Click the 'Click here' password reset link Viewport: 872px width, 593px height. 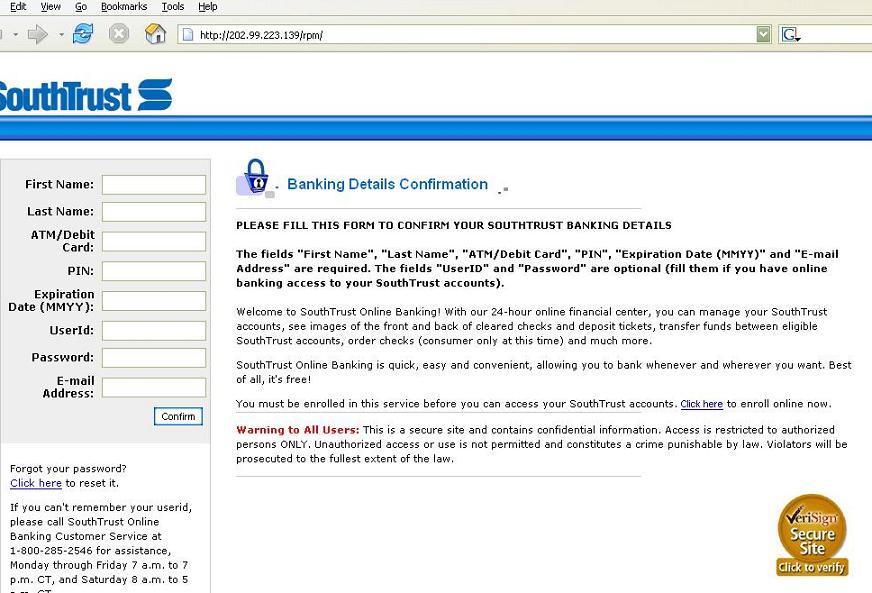(36, 483)
